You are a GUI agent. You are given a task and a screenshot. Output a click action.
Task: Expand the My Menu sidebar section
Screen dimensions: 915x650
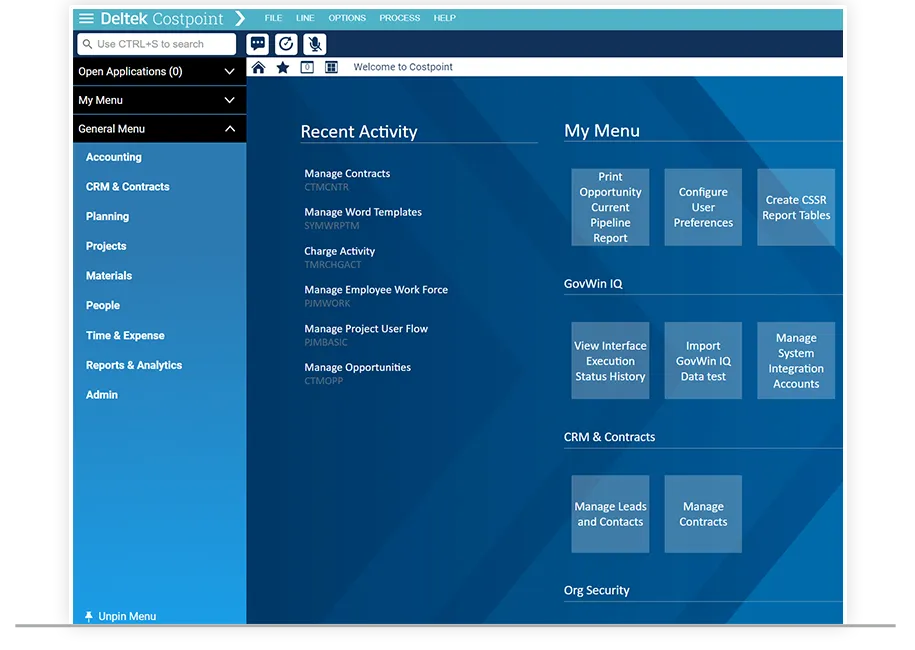click(159, 100)
